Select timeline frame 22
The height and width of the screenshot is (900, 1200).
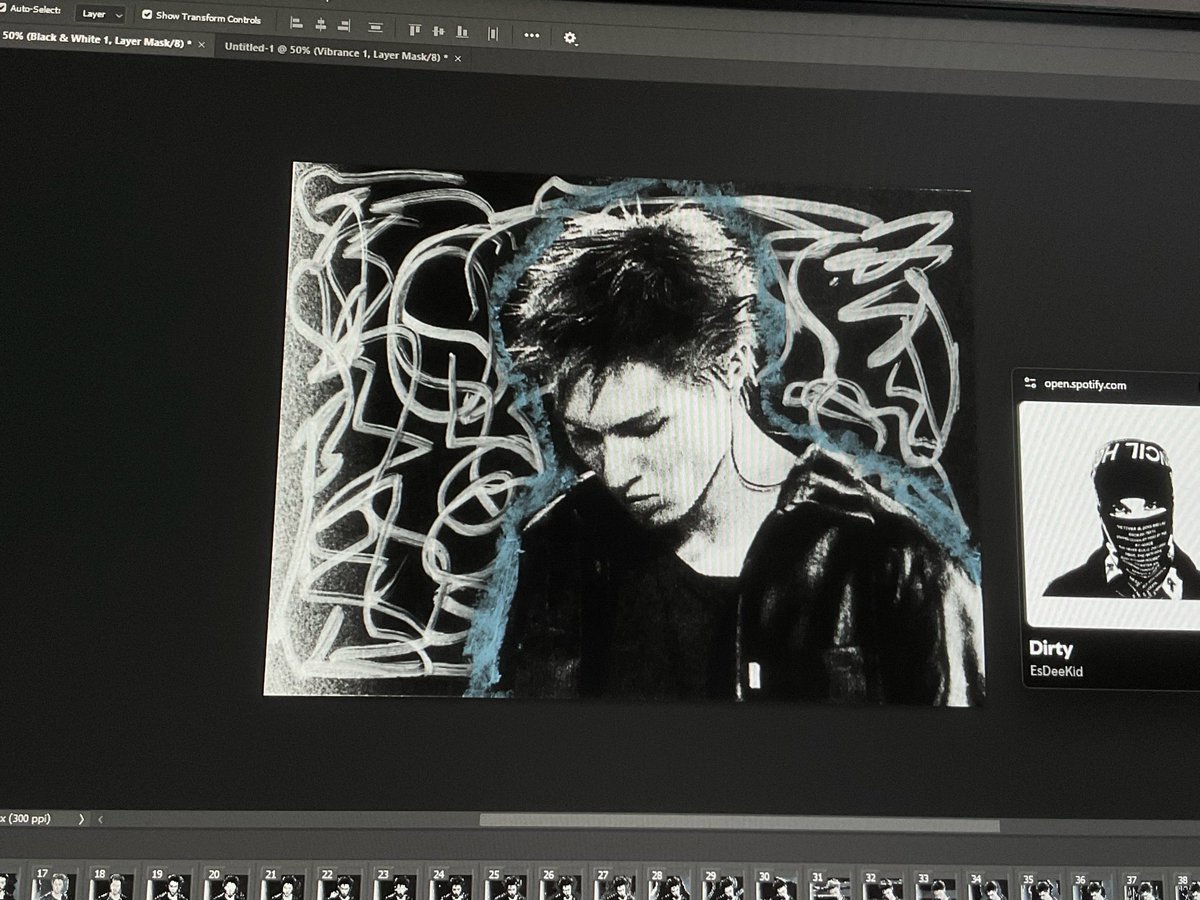click(x=339, y=884)
